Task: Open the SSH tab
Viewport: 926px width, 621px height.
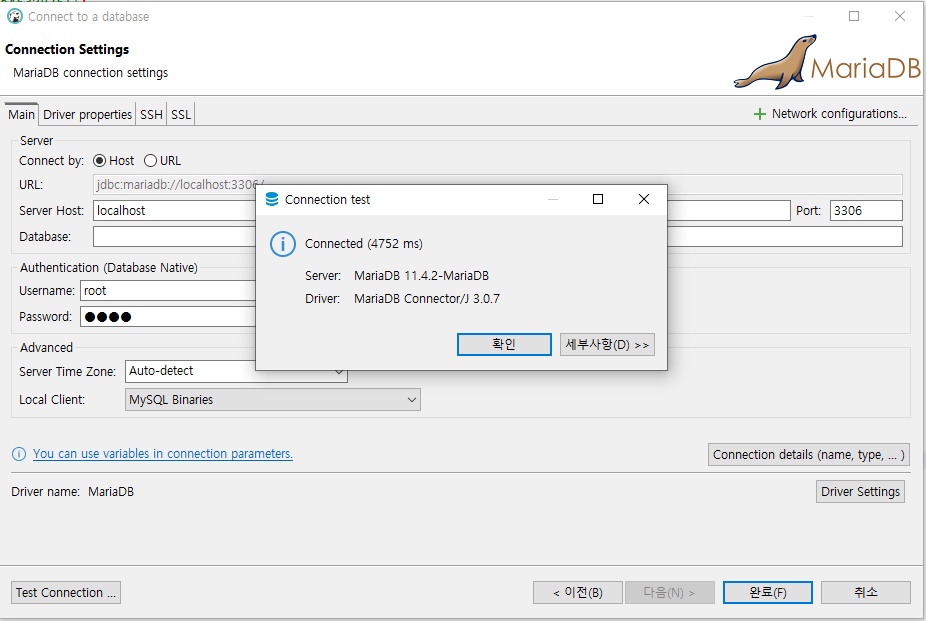Action: [151, 115]
